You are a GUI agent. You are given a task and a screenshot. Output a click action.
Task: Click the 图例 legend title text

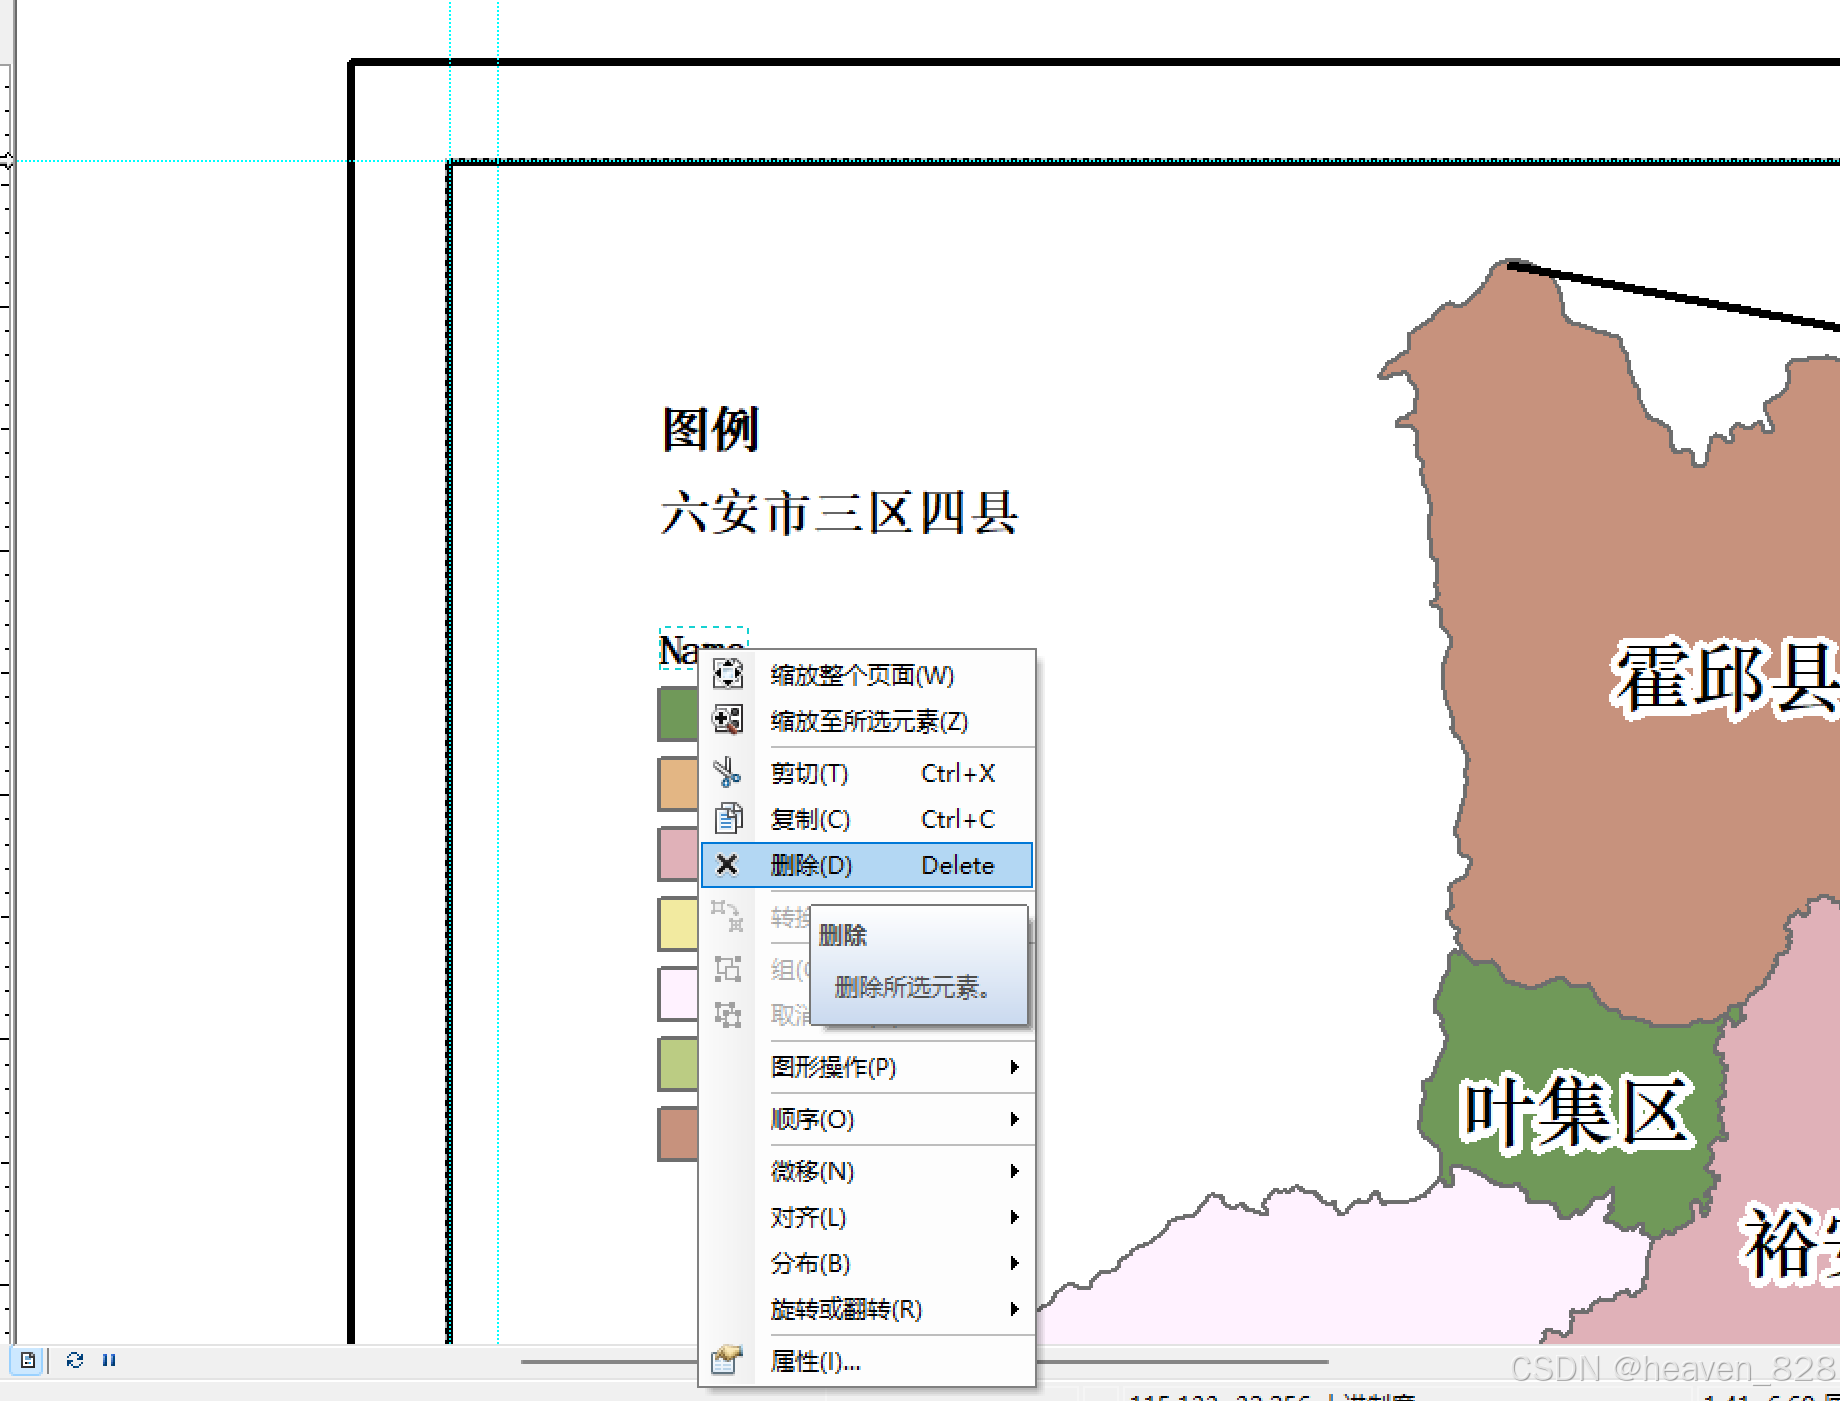coord(710,429)
